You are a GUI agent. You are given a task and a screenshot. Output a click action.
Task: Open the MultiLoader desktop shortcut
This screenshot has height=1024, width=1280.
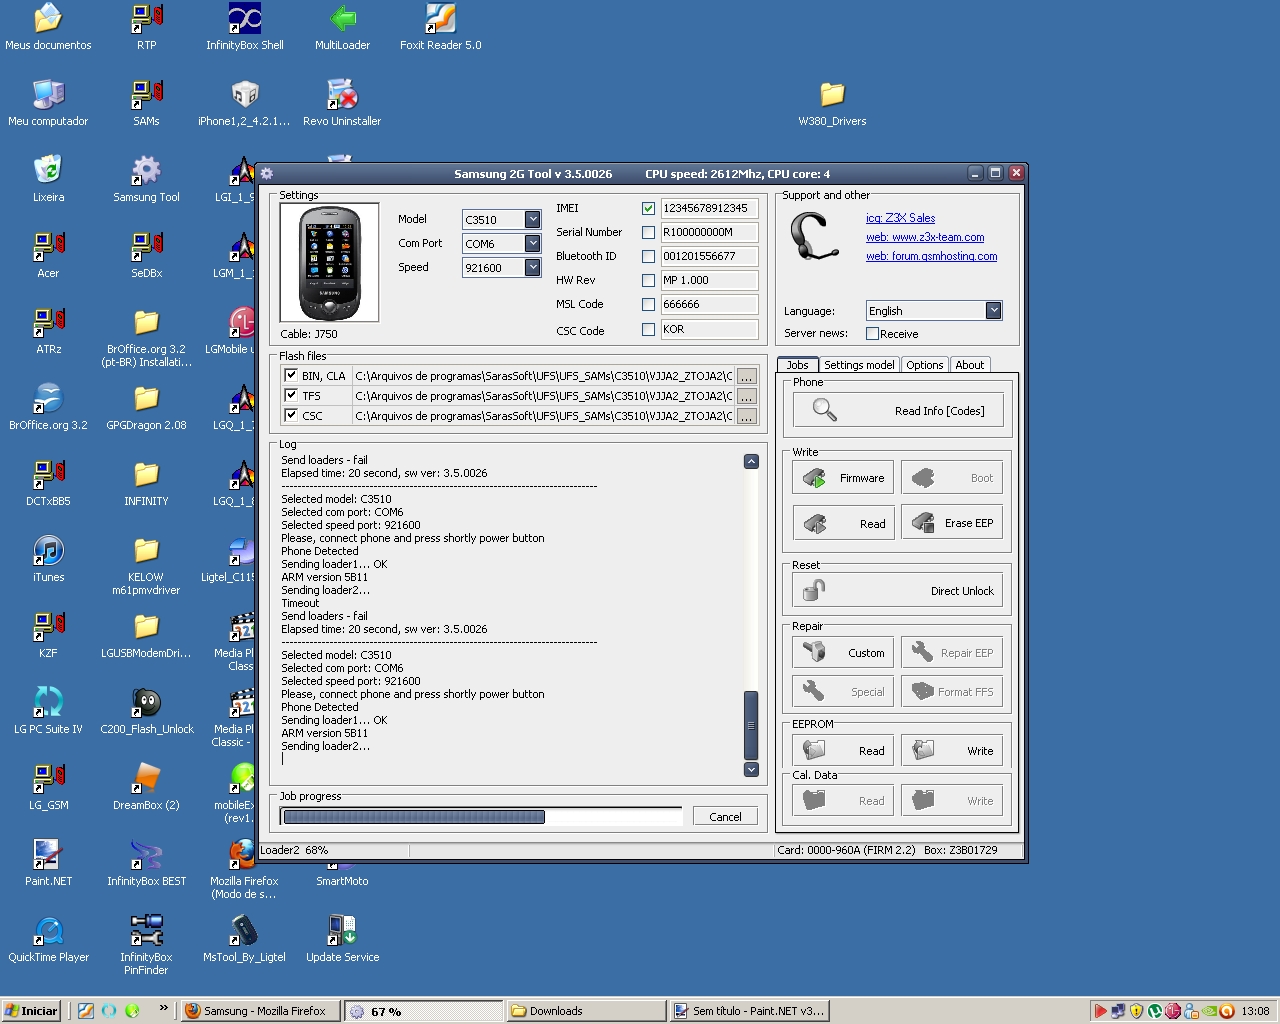coord(342,27)
